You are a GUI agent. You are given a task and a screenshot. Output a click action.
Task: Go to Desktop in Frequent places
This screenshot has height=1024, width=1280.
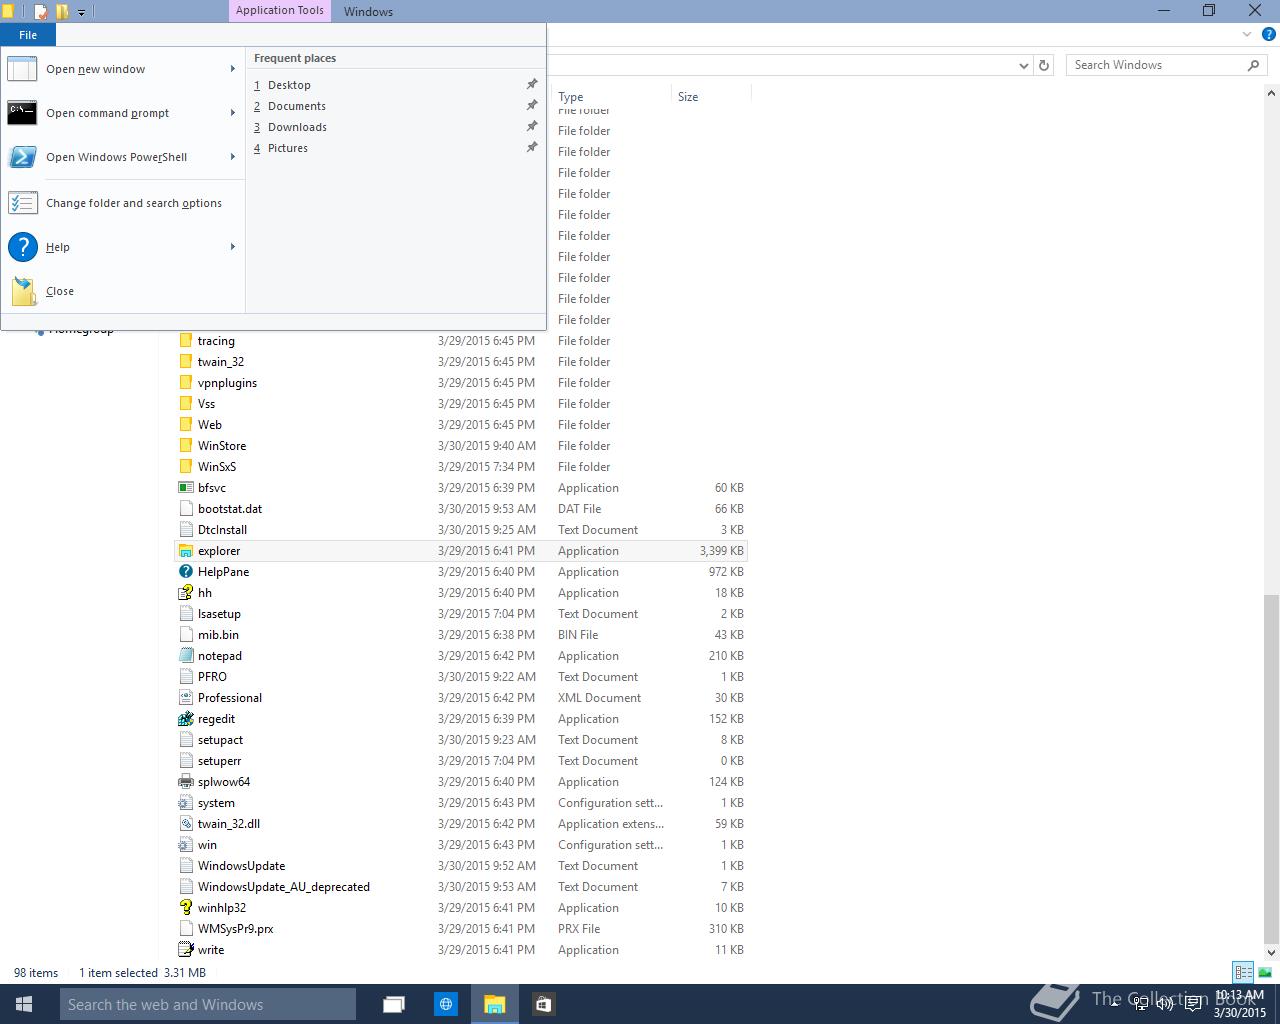coord(289,85)
